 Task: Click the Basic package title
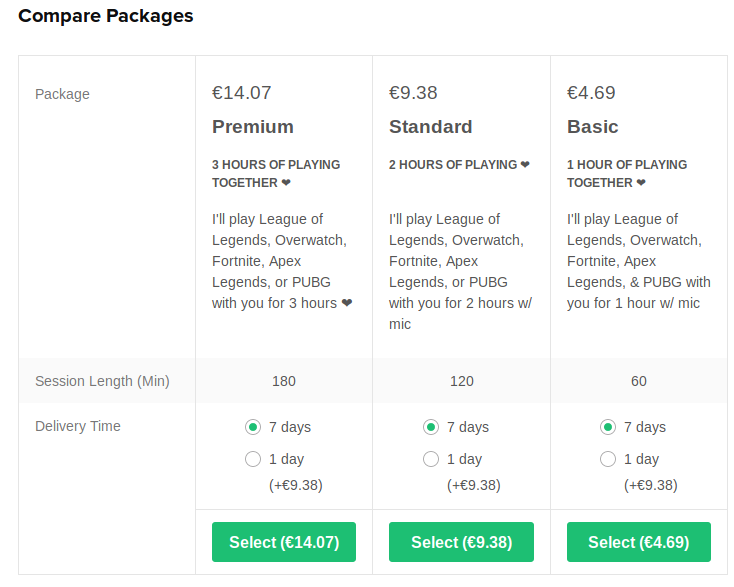point(593,127)
